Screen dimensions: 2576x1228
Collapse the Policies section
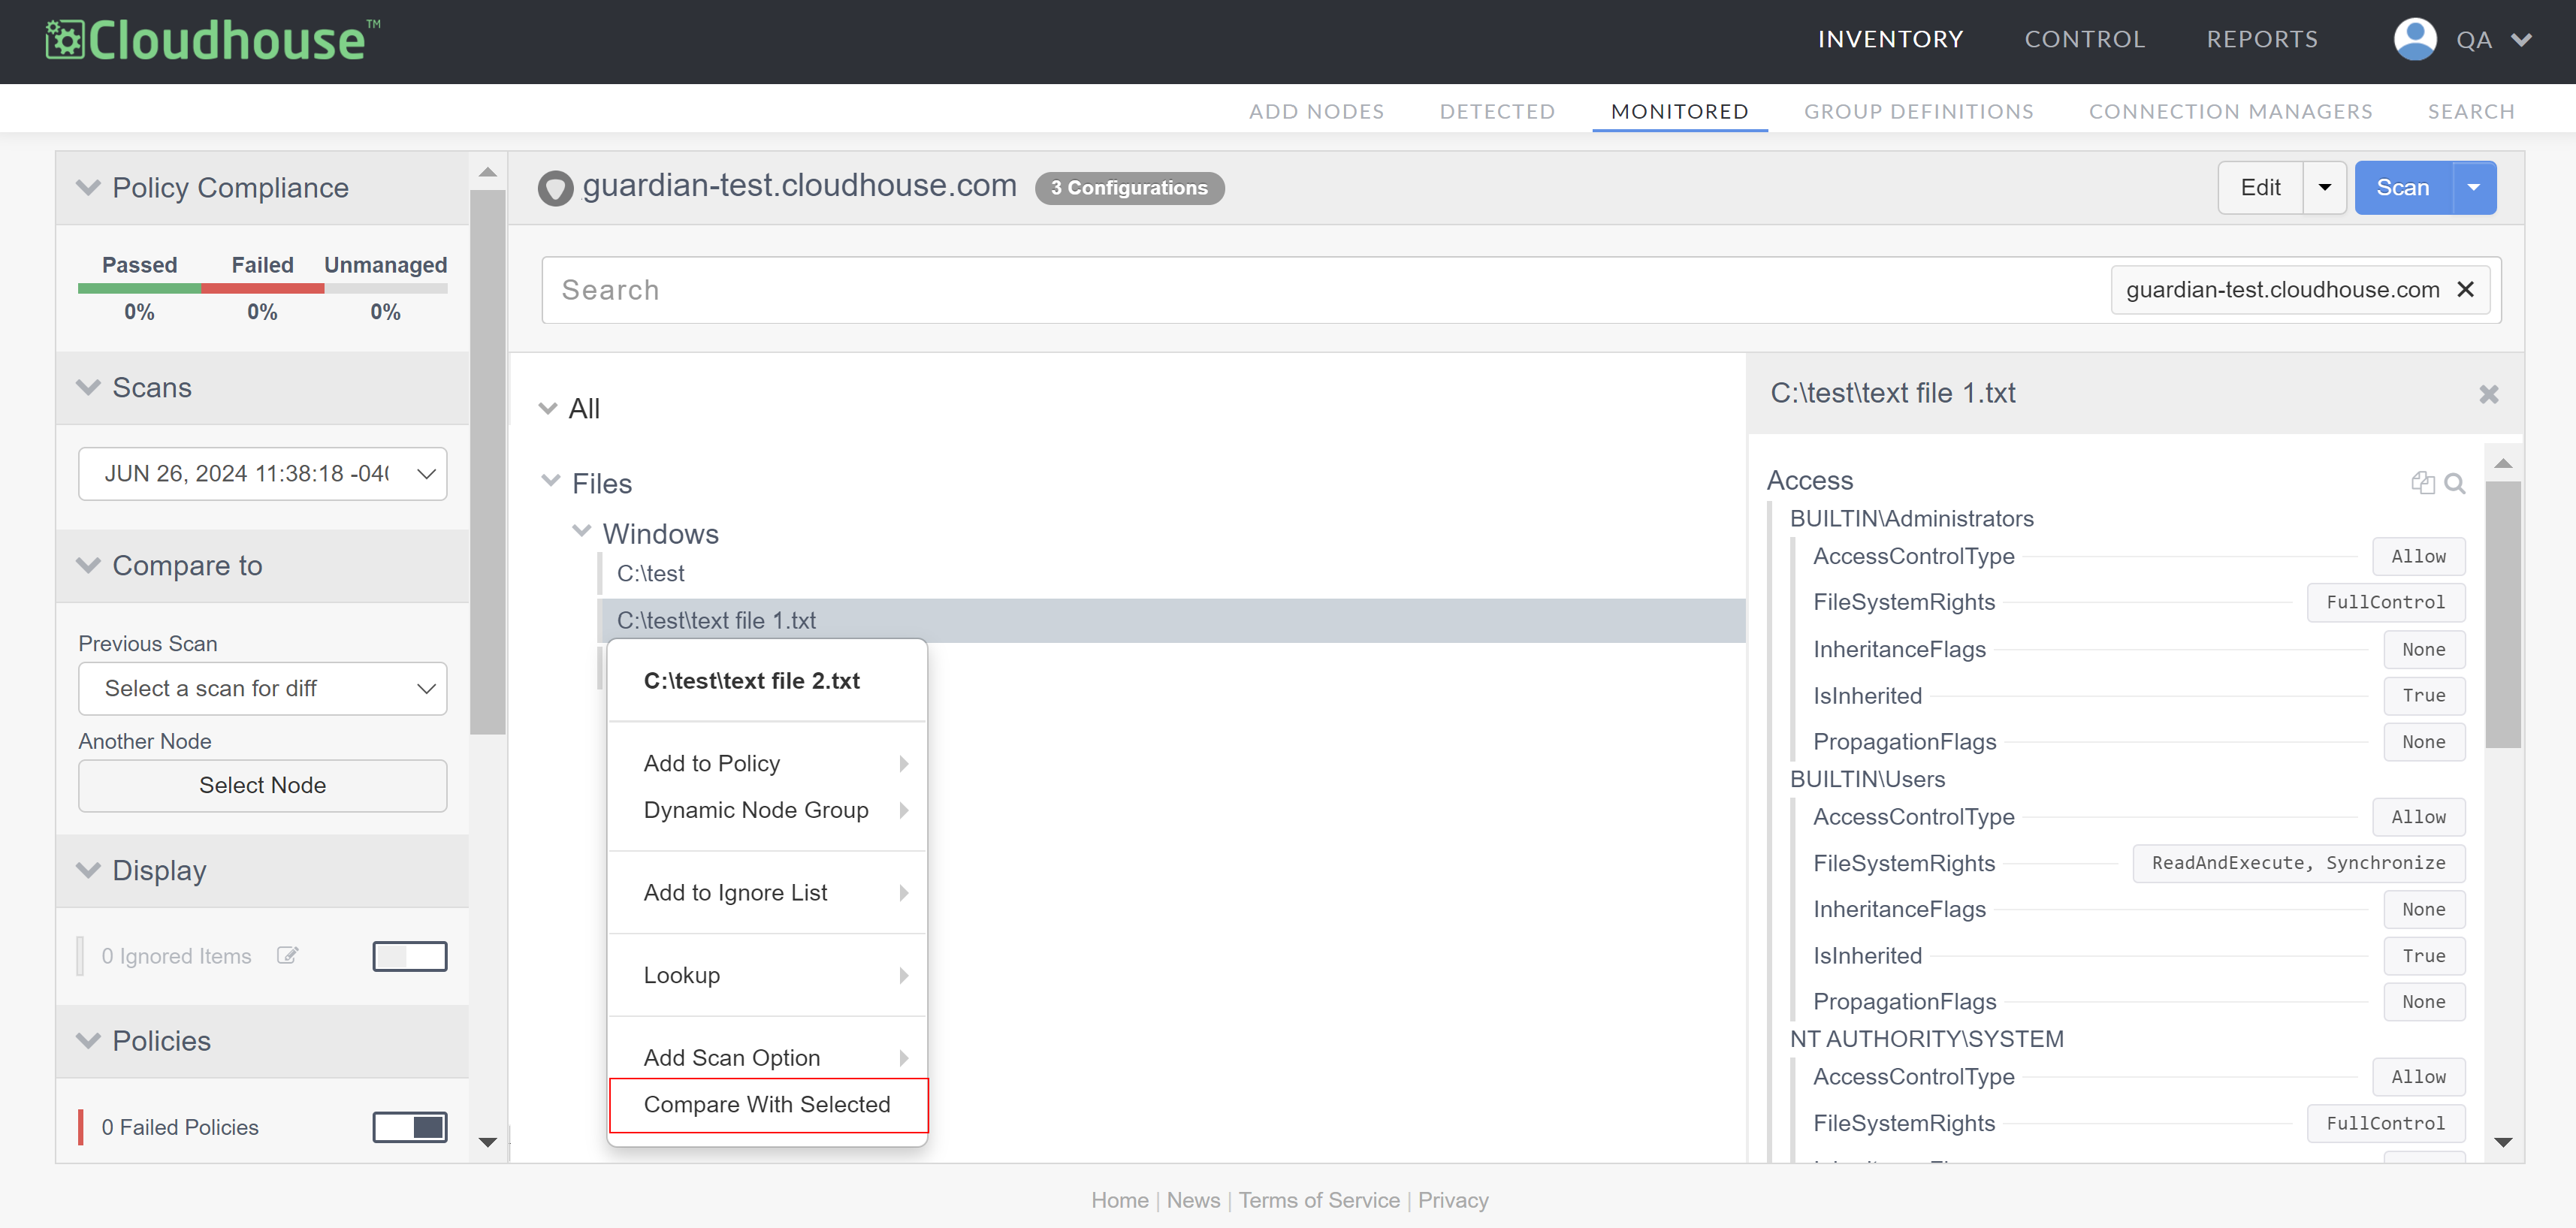pos(89,1041)
